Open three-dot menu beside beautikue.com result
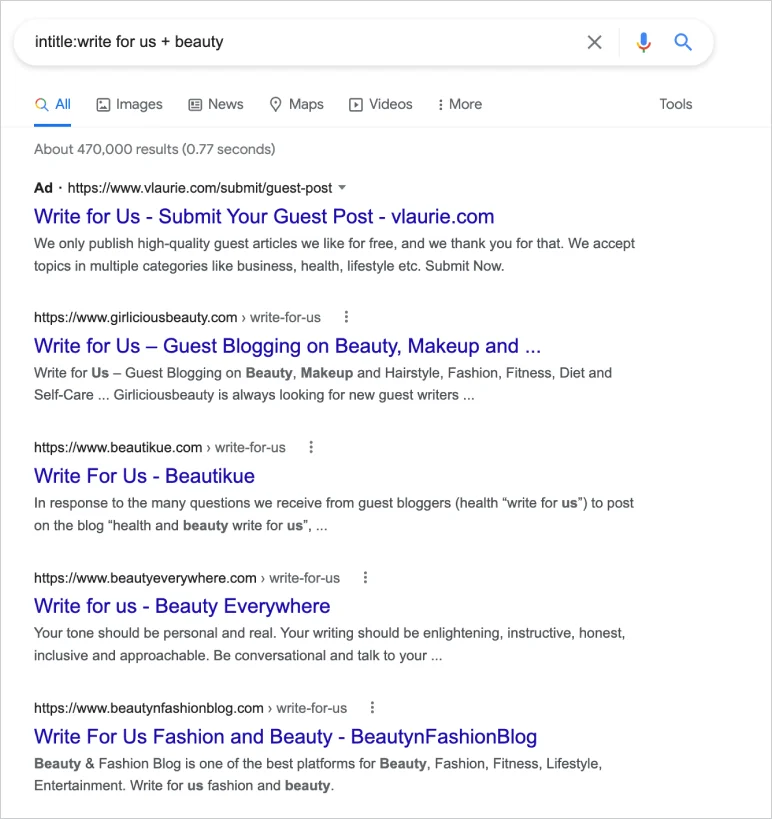The width and height of the screenshot is (772, 819). [x=311, y=447]
